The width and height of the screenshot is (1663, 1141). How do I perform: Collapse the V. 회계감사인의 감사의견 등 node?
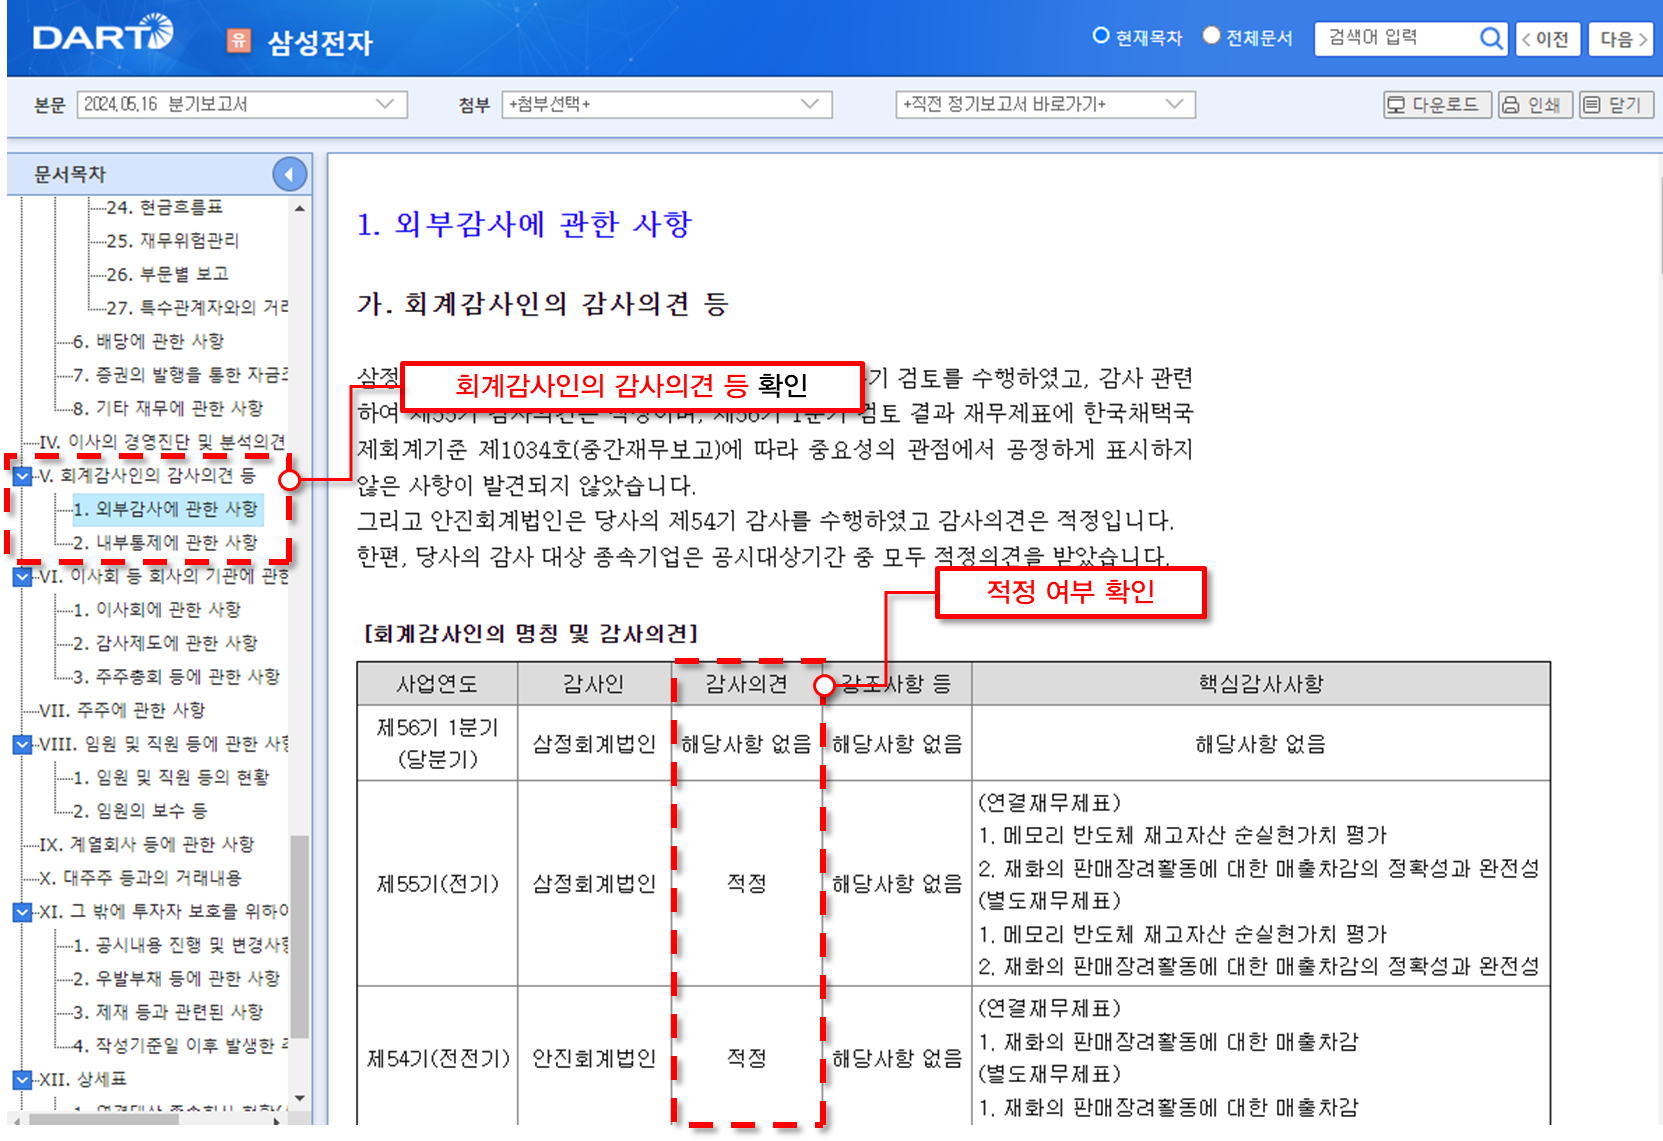coord(23,476)
